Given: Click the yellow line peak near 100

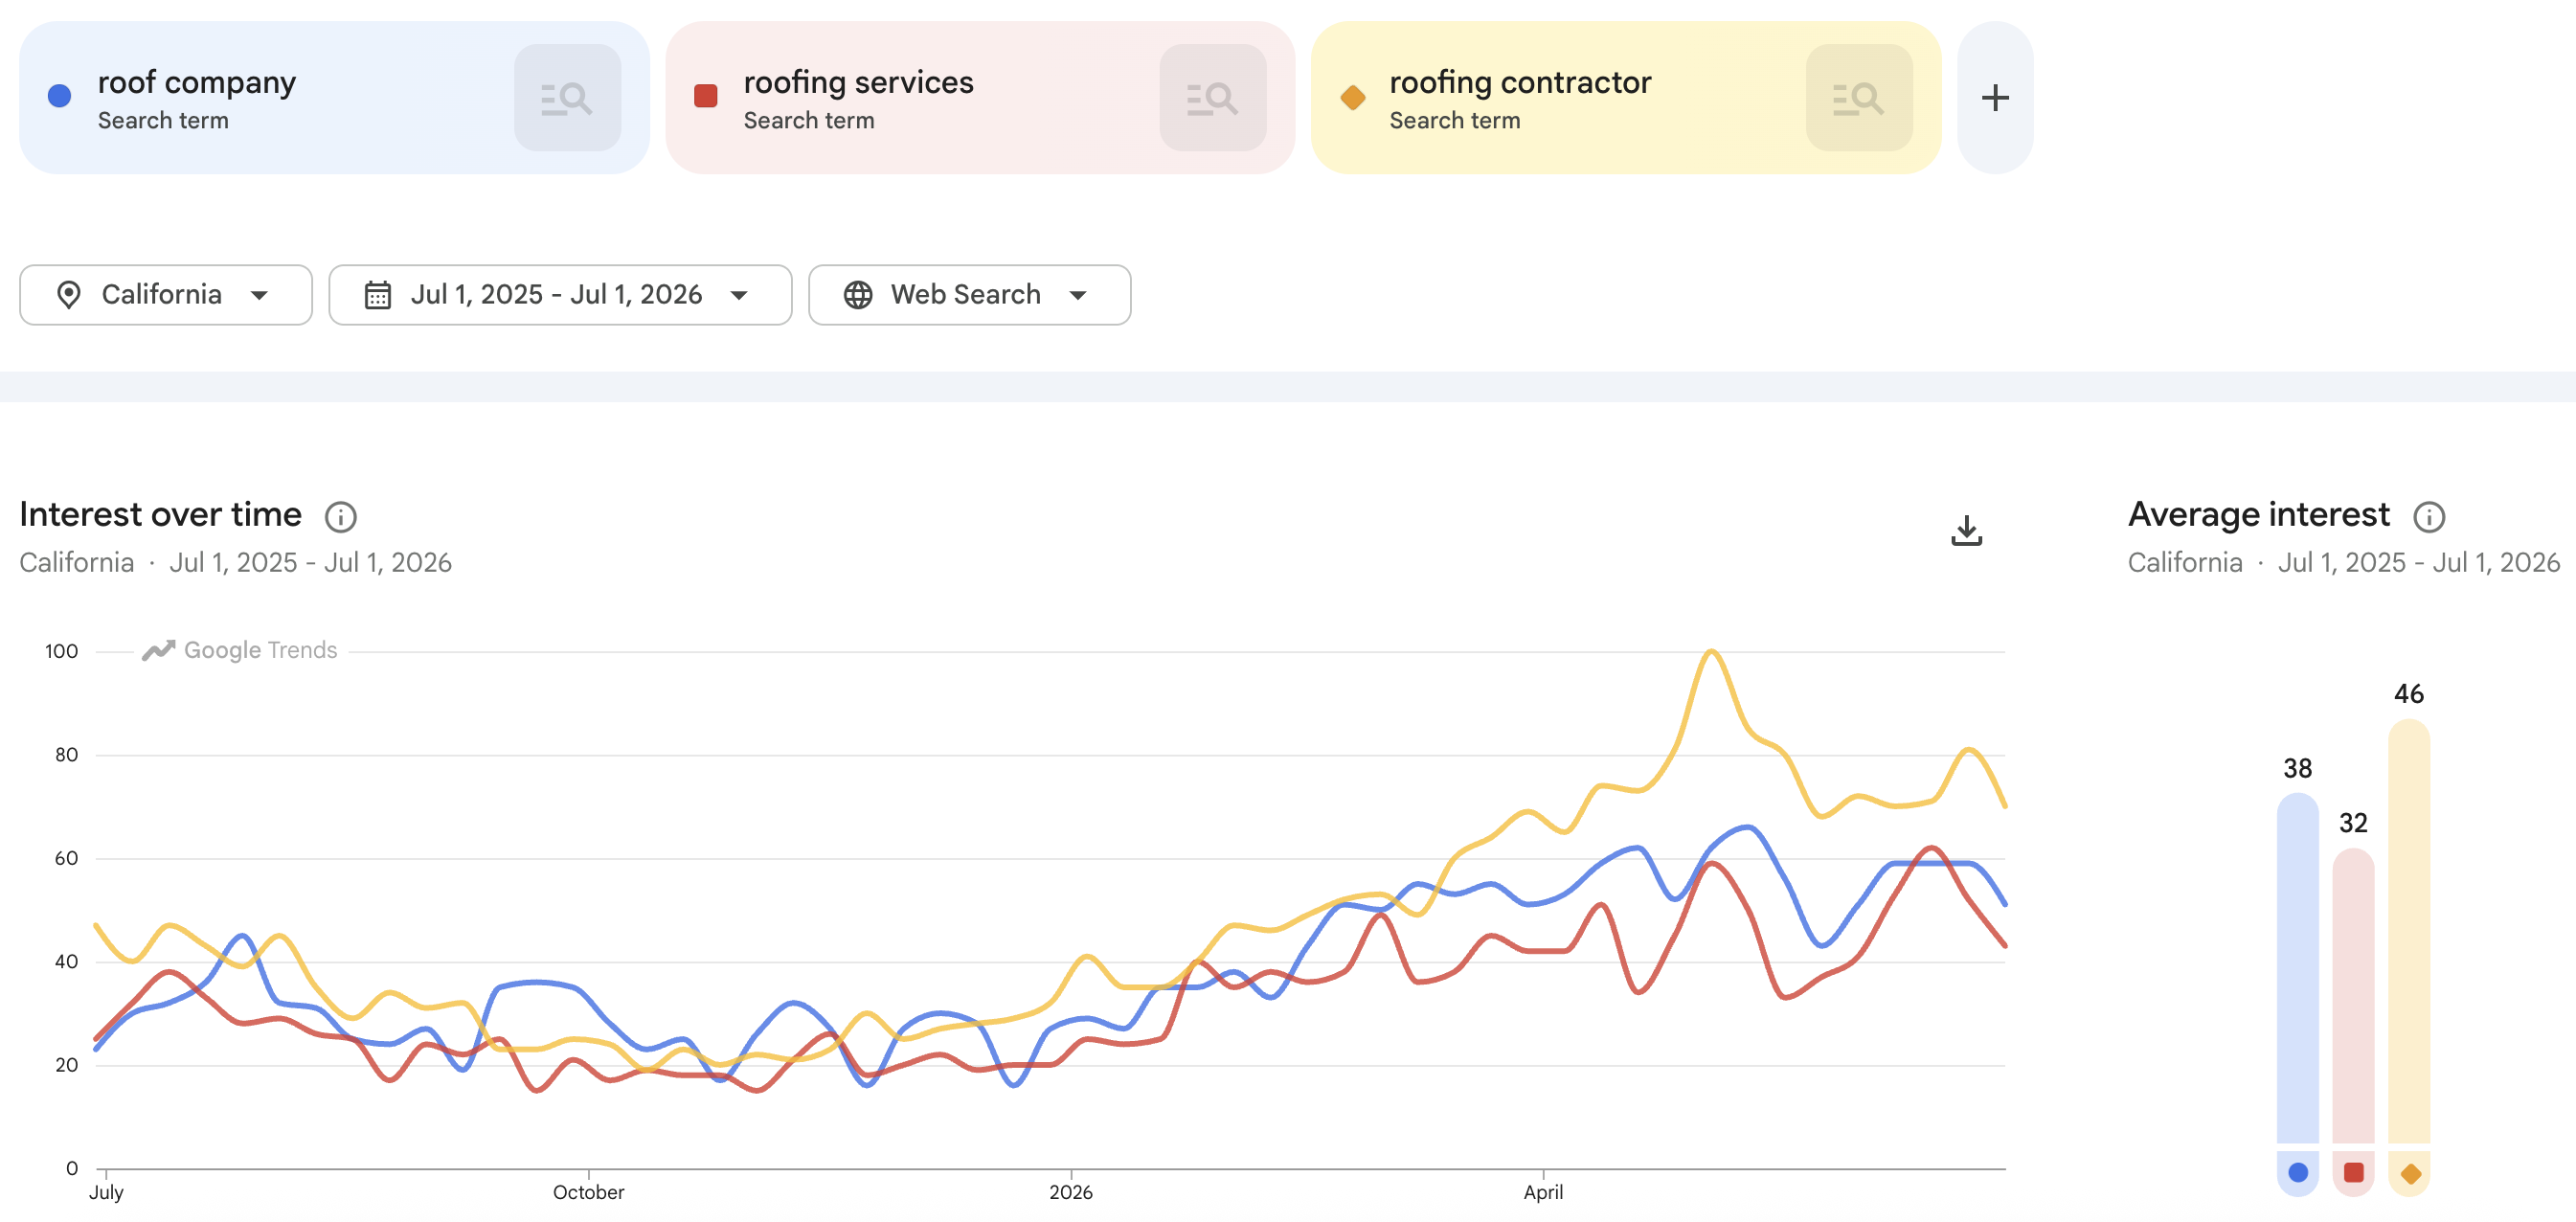Looking at the screenshot, I should [x=1712, y=652].
